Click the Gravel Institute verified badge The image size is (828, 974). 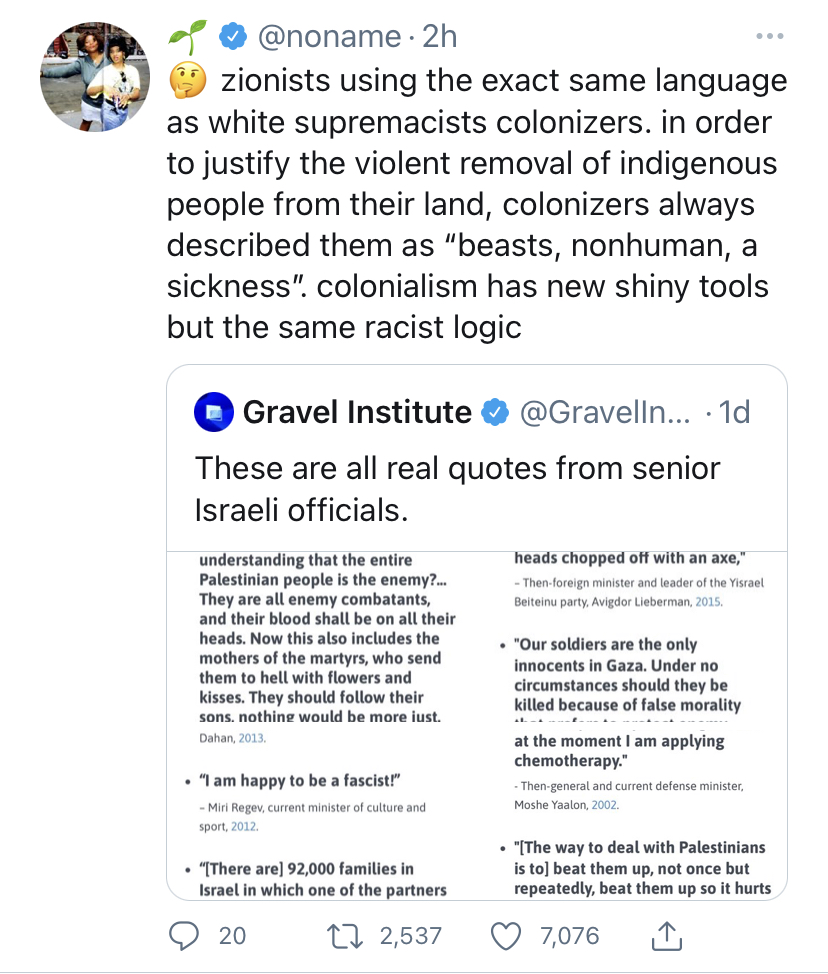[x=495, y=412]
